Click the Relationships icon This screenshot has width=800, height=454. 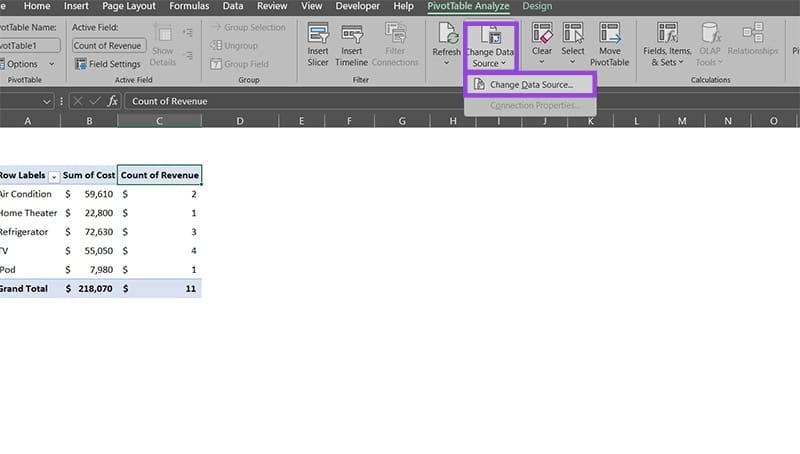coord(753,33)
